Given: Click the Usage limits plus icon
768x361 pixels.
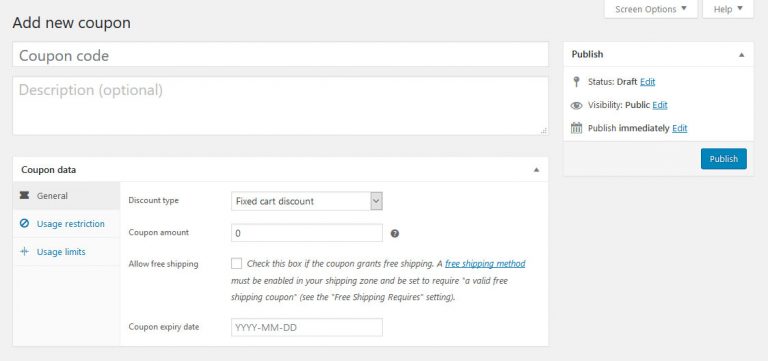Looking at the screenshot, I should 24,252.
